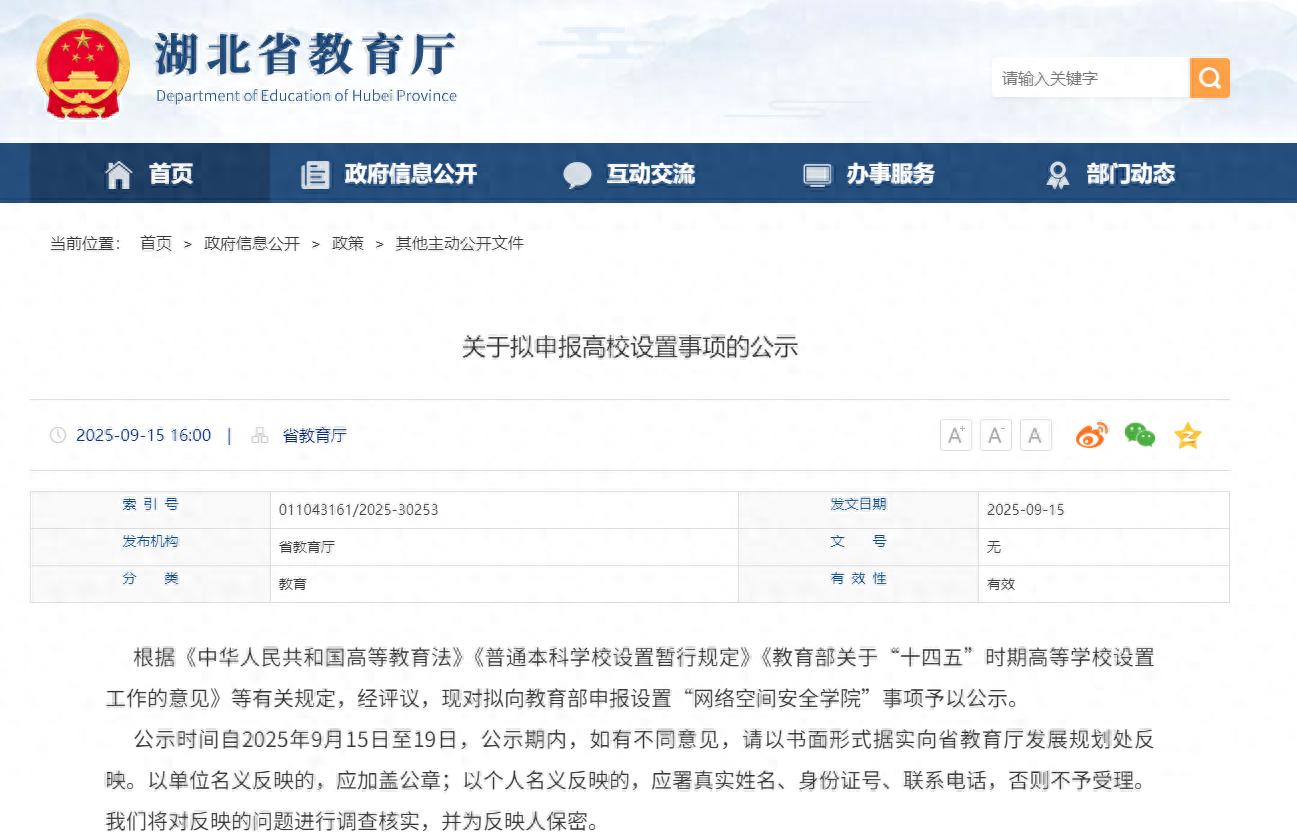Click the document icon beside 政府信息公开
The image size is (1297, 836).
coord(314,173)
